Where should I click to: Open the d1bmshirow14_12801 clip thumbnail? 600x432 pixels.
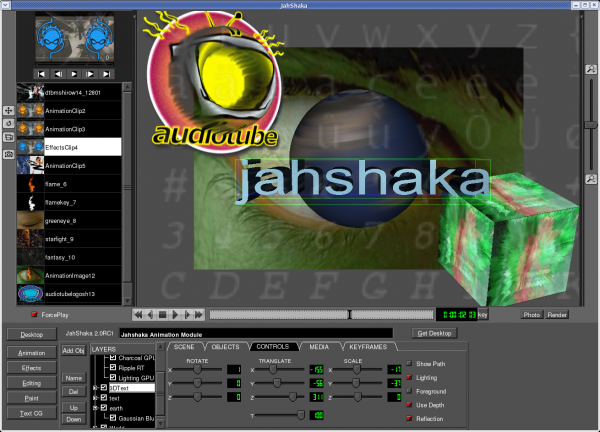[x=30, y=92]
